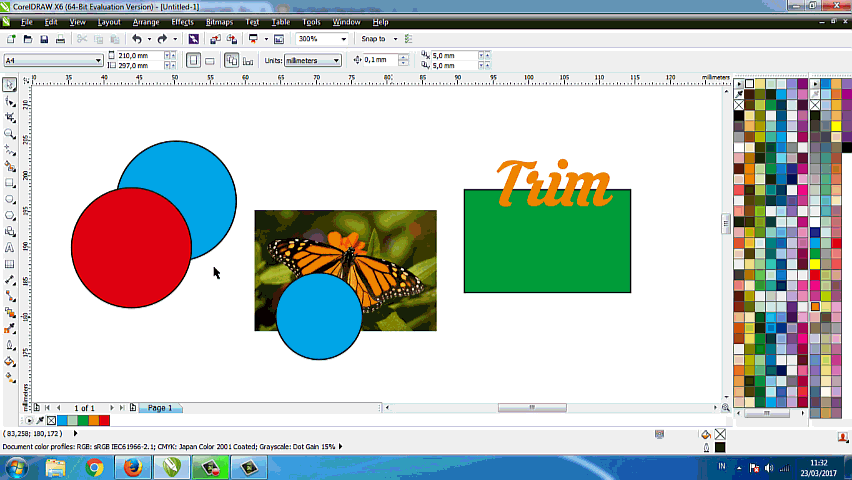Open the A4 page size dropdown
The height and width of the screenshot is (480, 852).
click(x=98, y=60)
